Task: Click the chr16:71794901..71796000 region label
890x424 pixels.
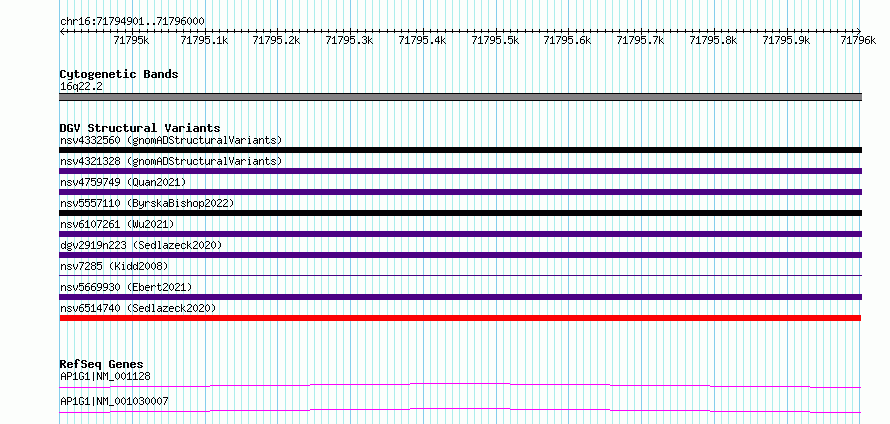Action: [132, 21]
